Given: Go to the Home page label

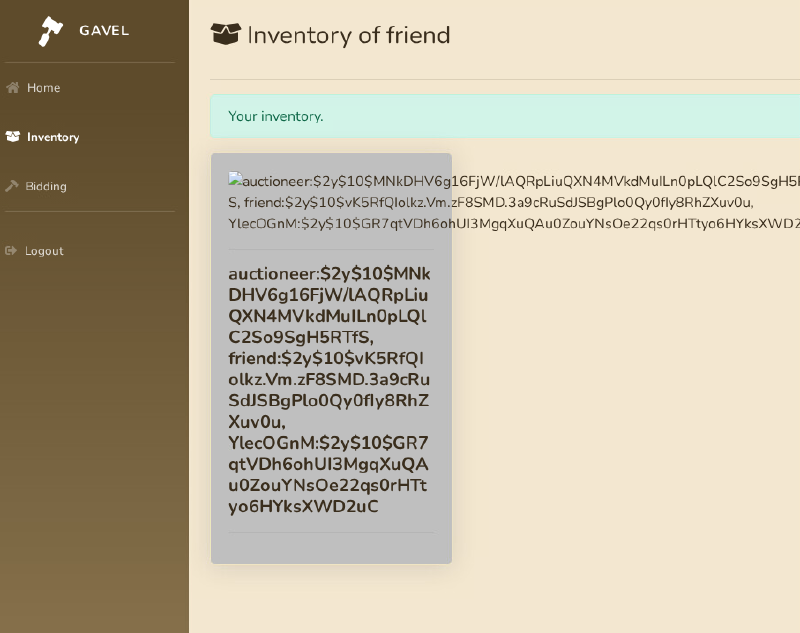Looking at the screenshot, I should pyautogui.click(x=44, y=88).
